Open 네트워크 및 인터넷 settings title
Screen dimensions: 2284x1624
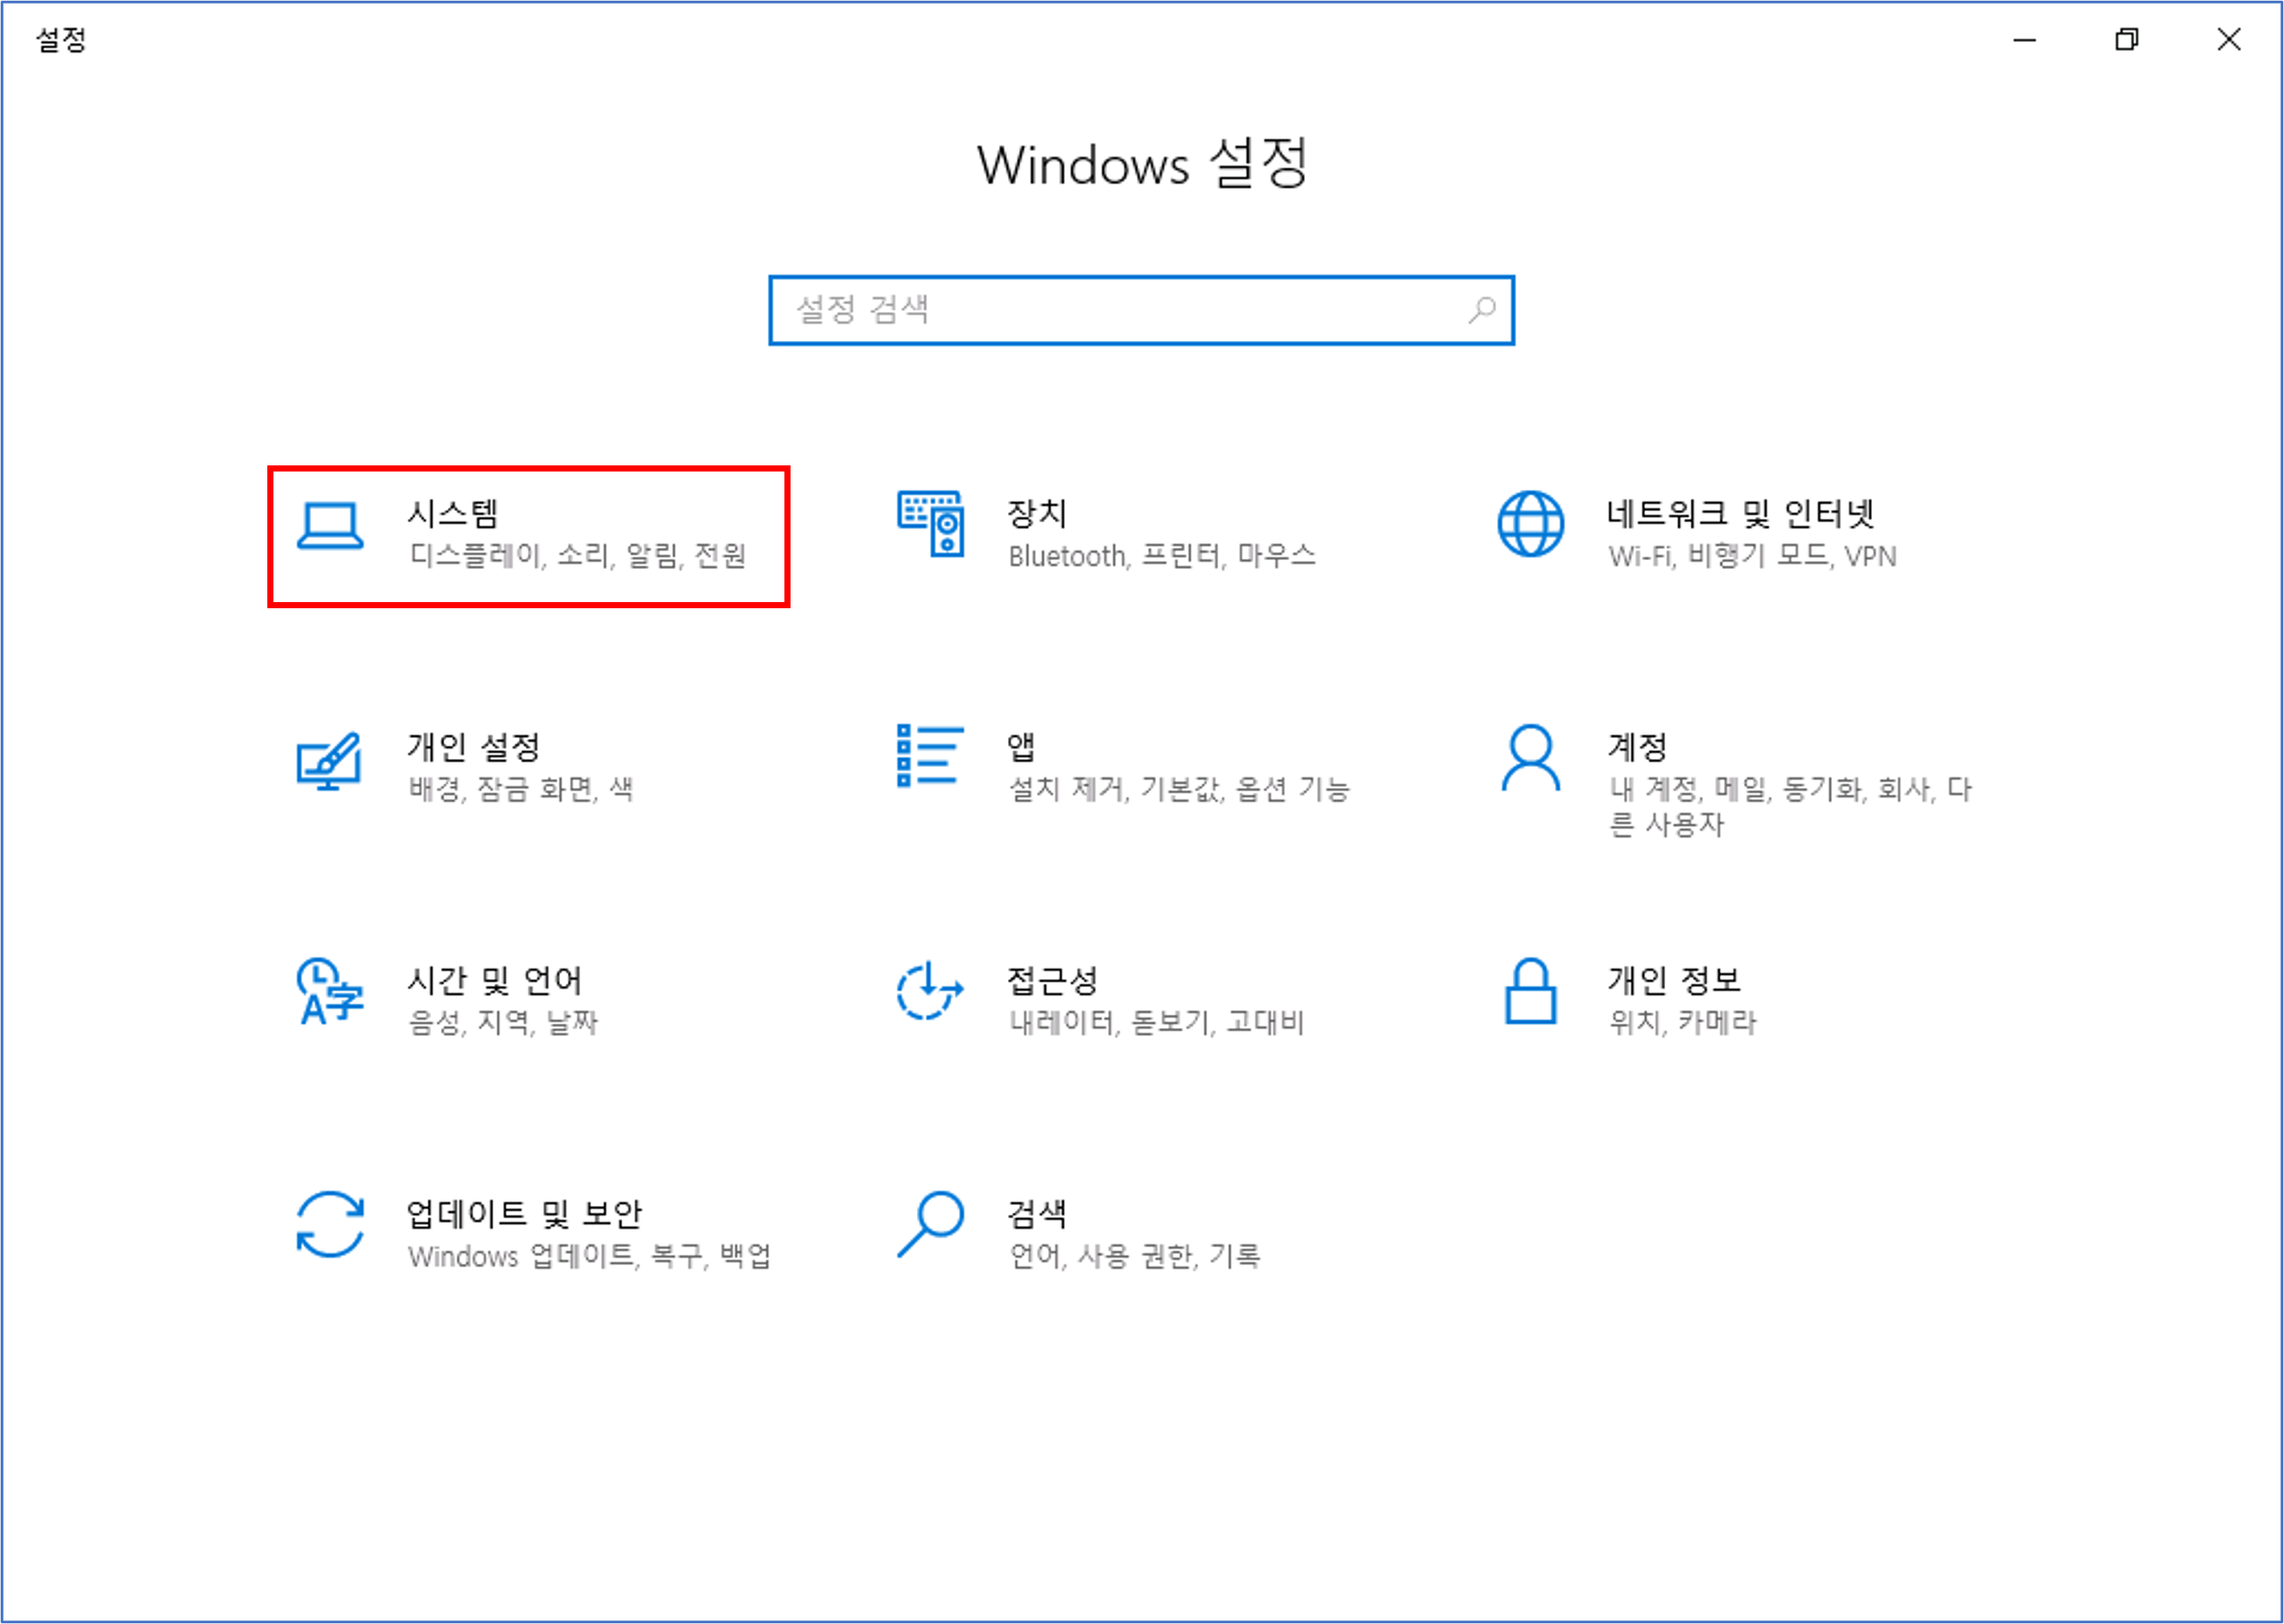(x=1740, y=514)
